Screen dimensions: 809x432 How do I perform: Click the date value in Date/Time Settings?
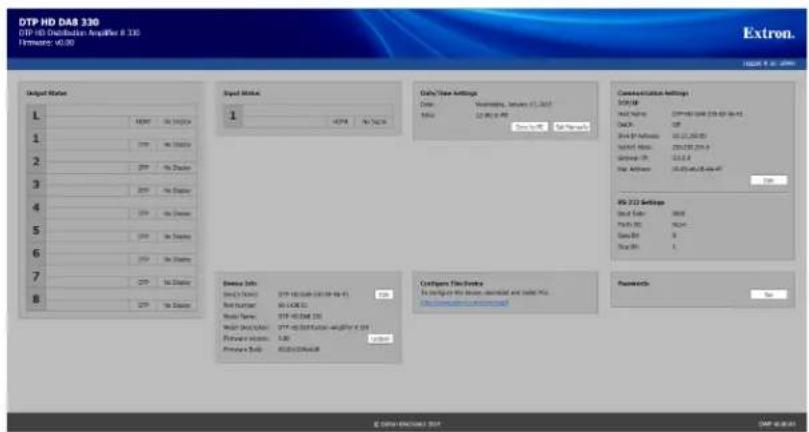[513, 104]
